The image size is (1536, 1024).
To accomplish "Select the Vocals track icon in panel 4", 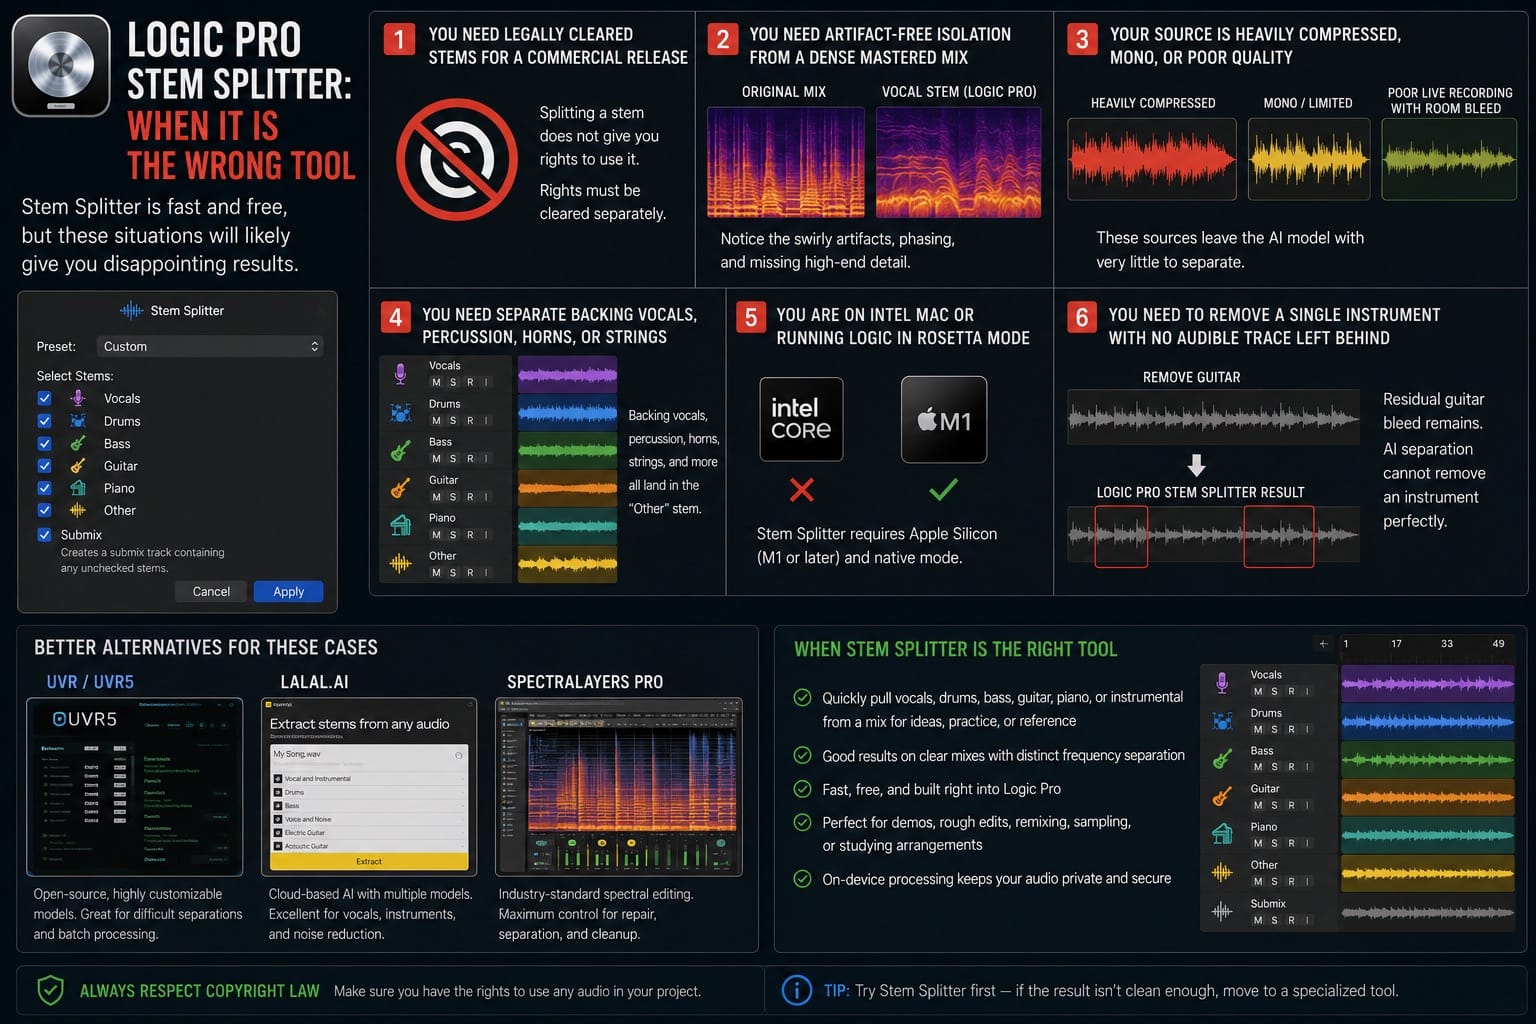I will (400, 374).
